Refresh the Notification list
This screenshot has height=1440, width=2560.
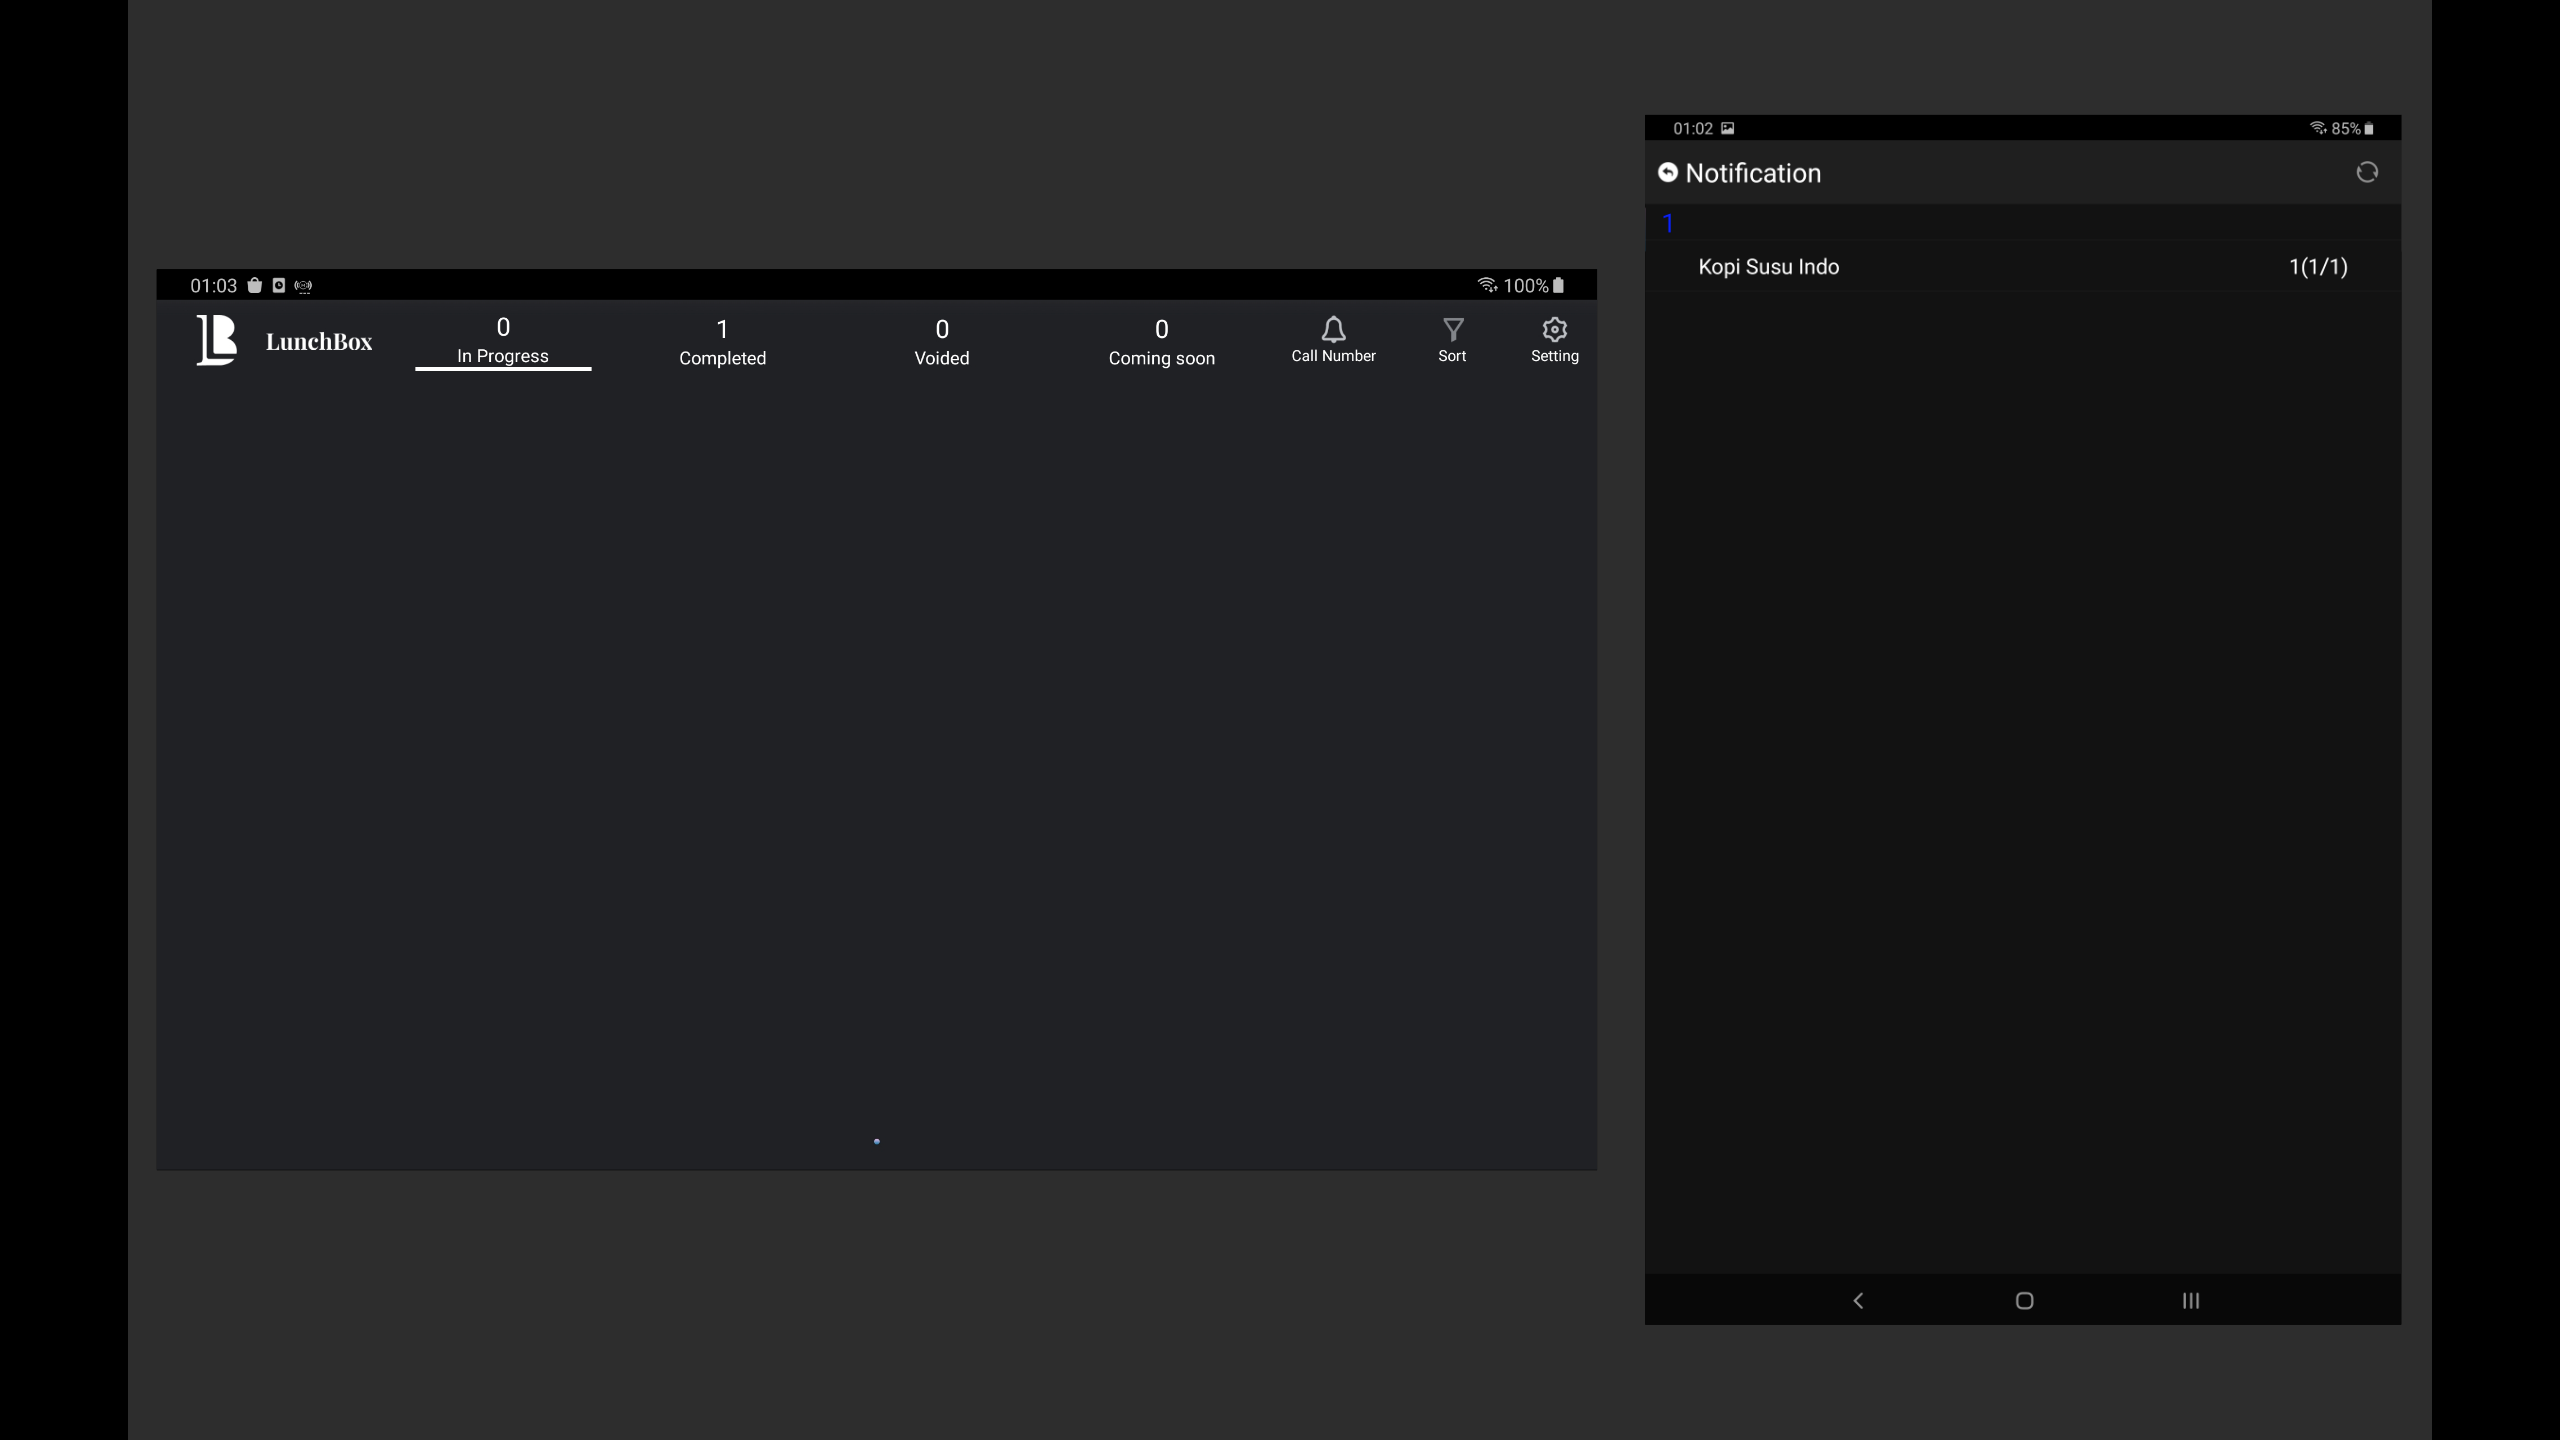point(2366,173)
